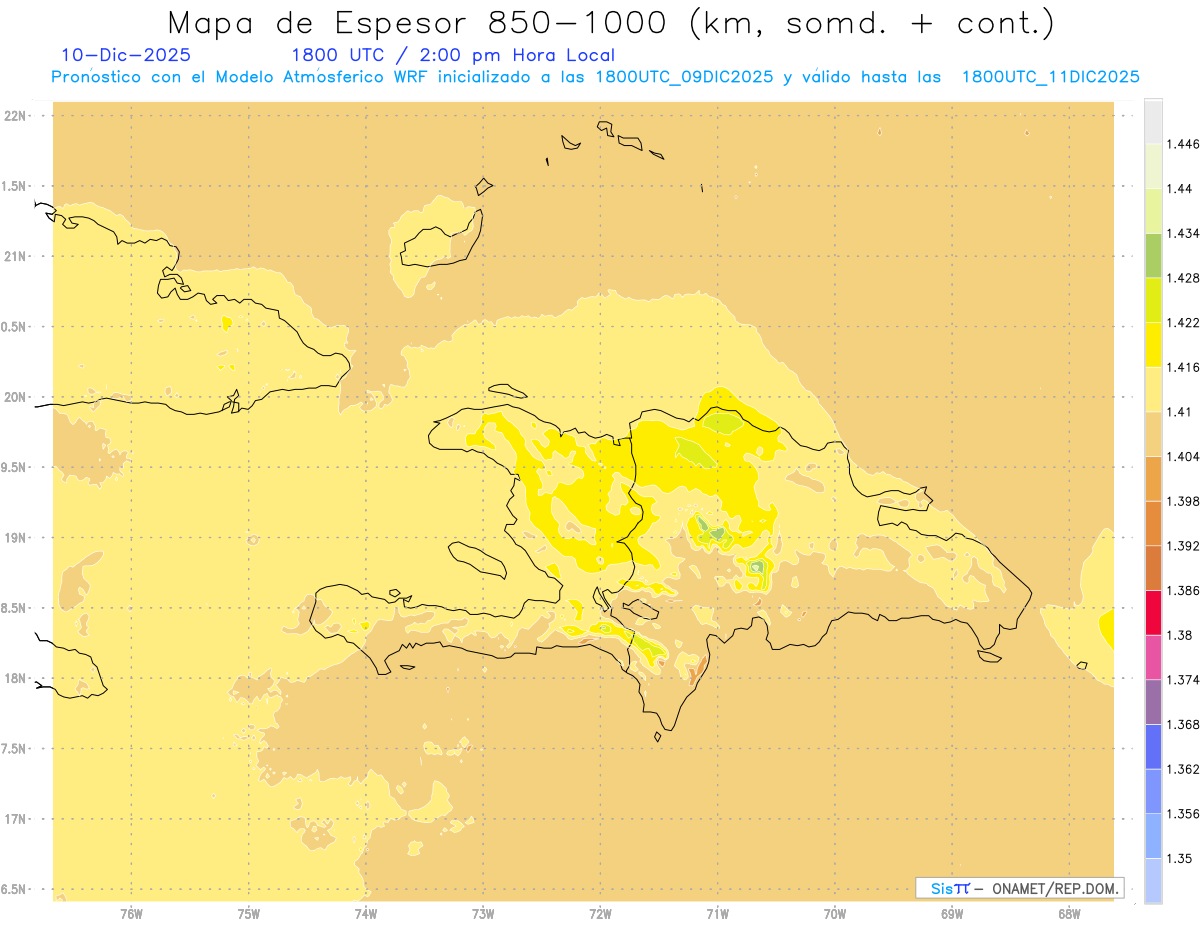Click the legend value '1.44'

(1180, 189)
